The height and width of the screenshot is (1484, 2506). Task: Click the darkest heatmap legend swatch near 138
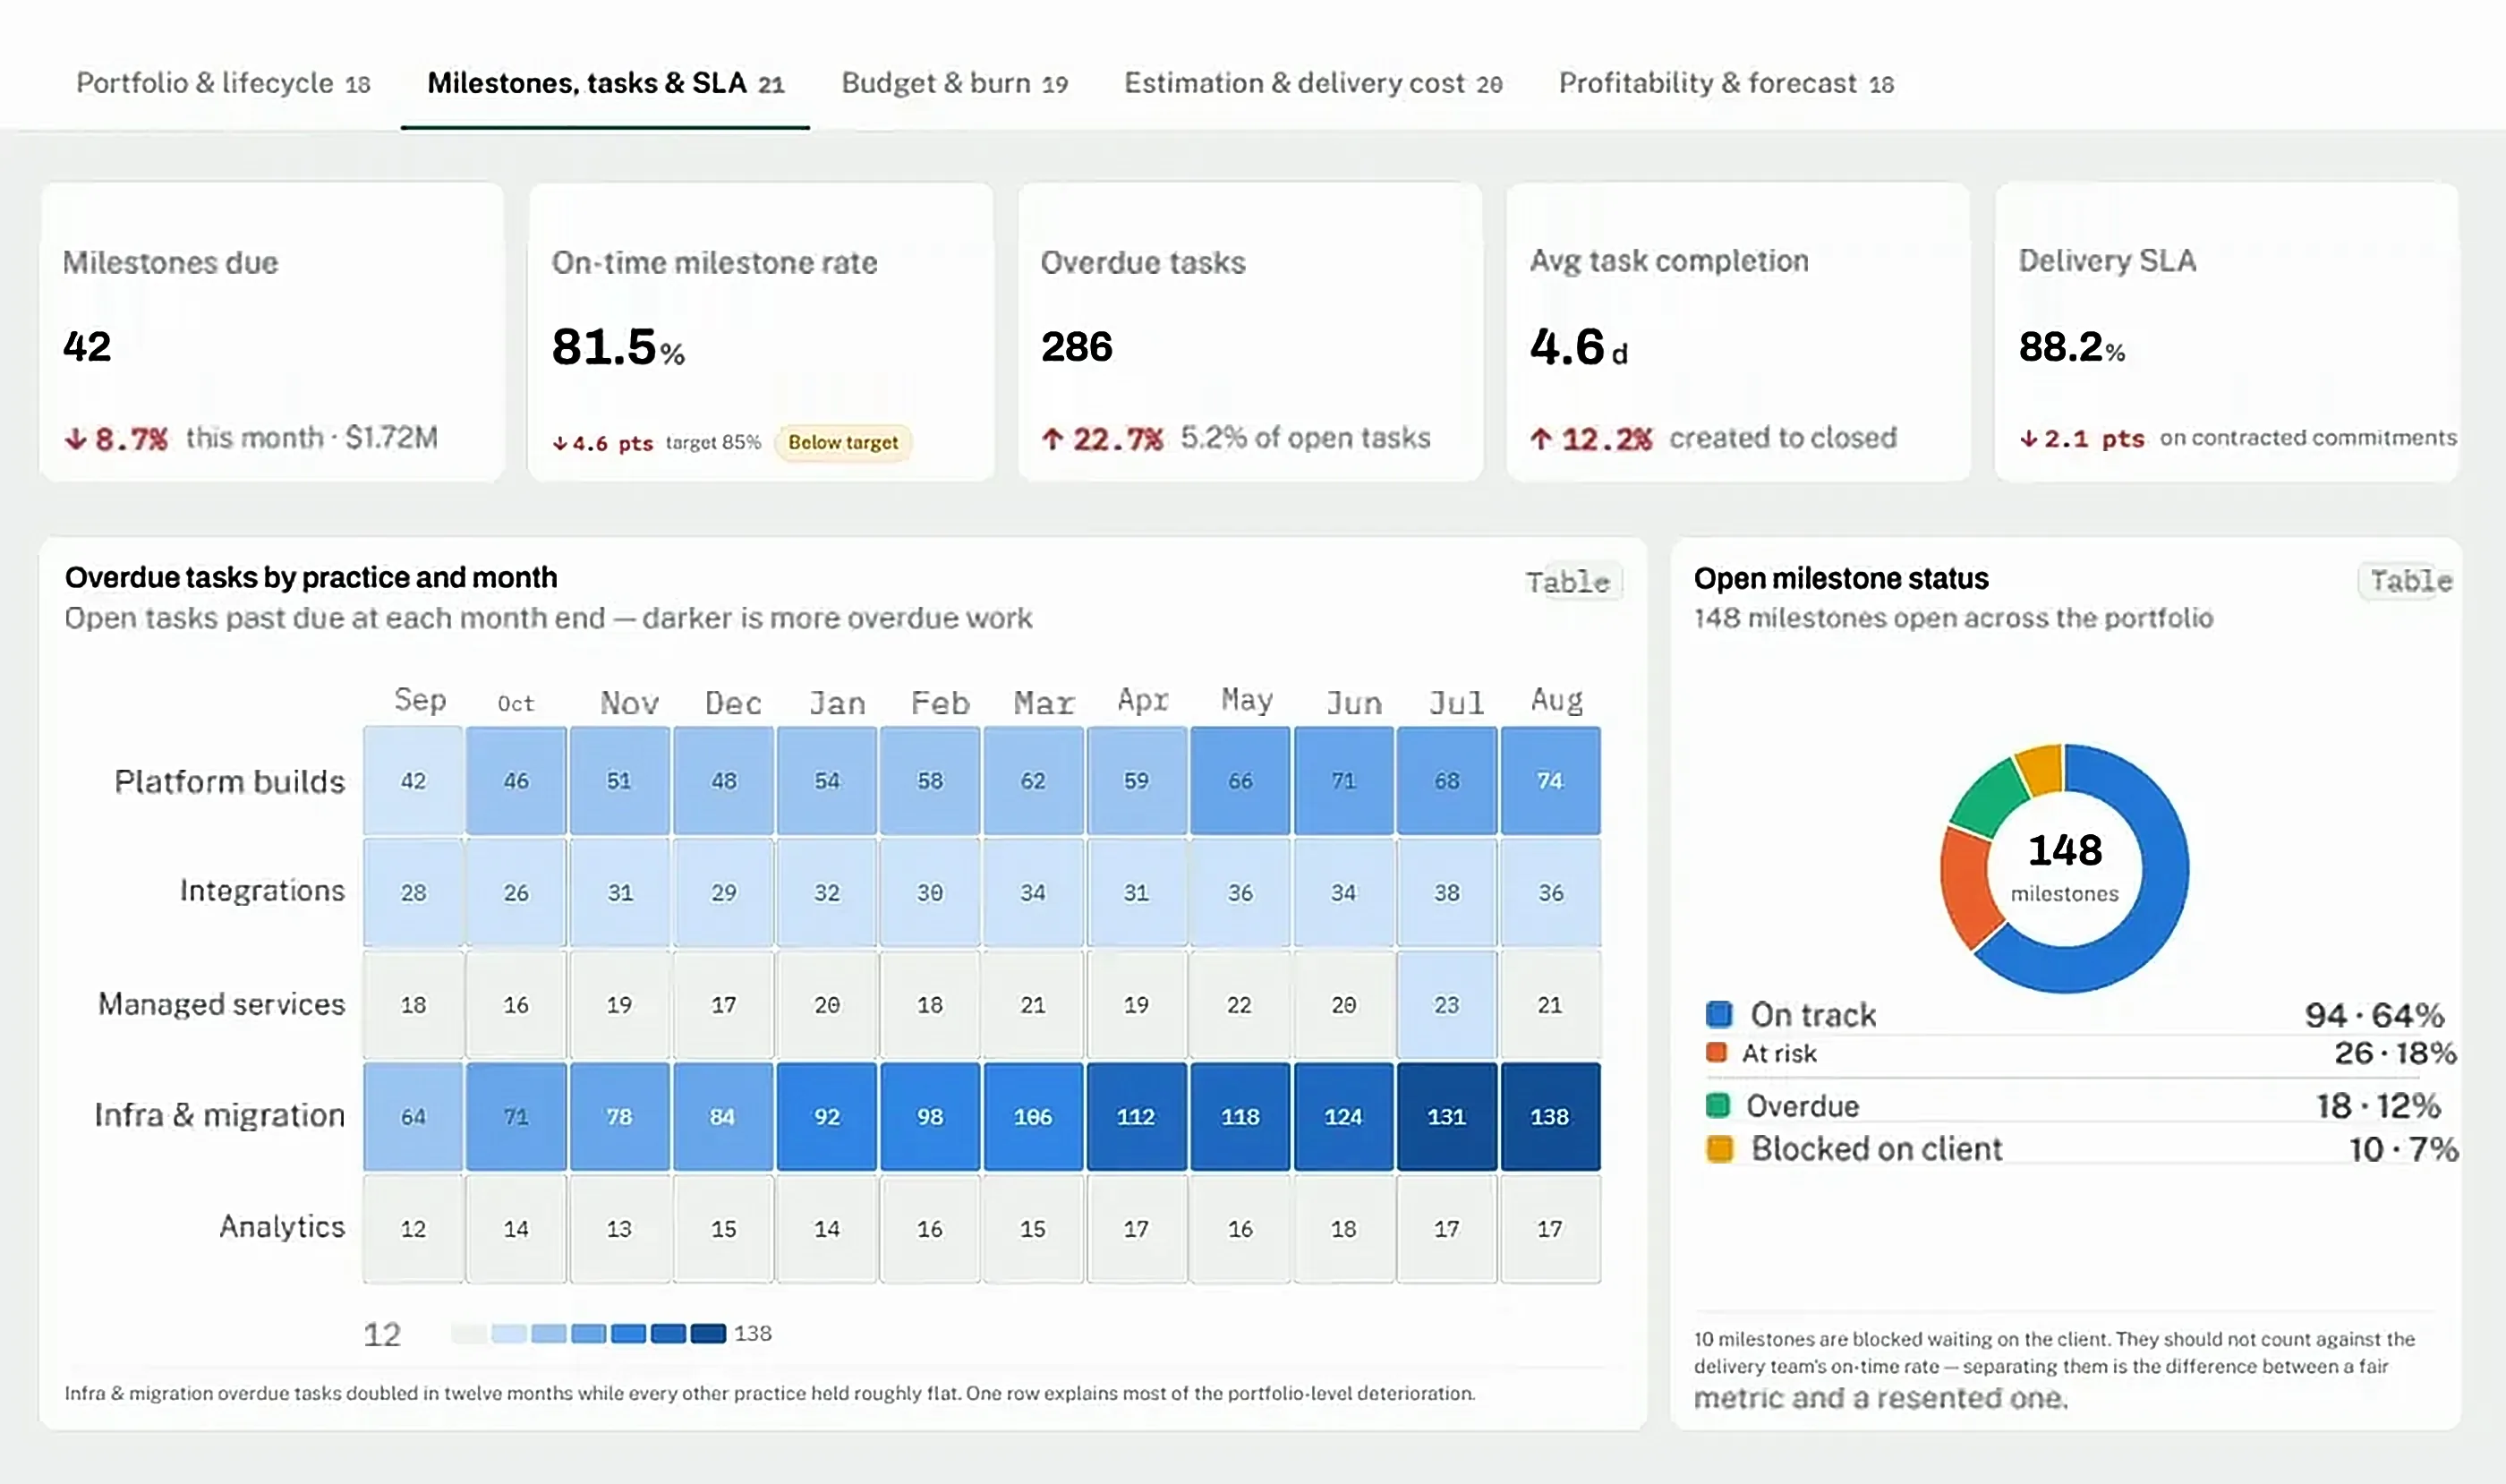708,1333
